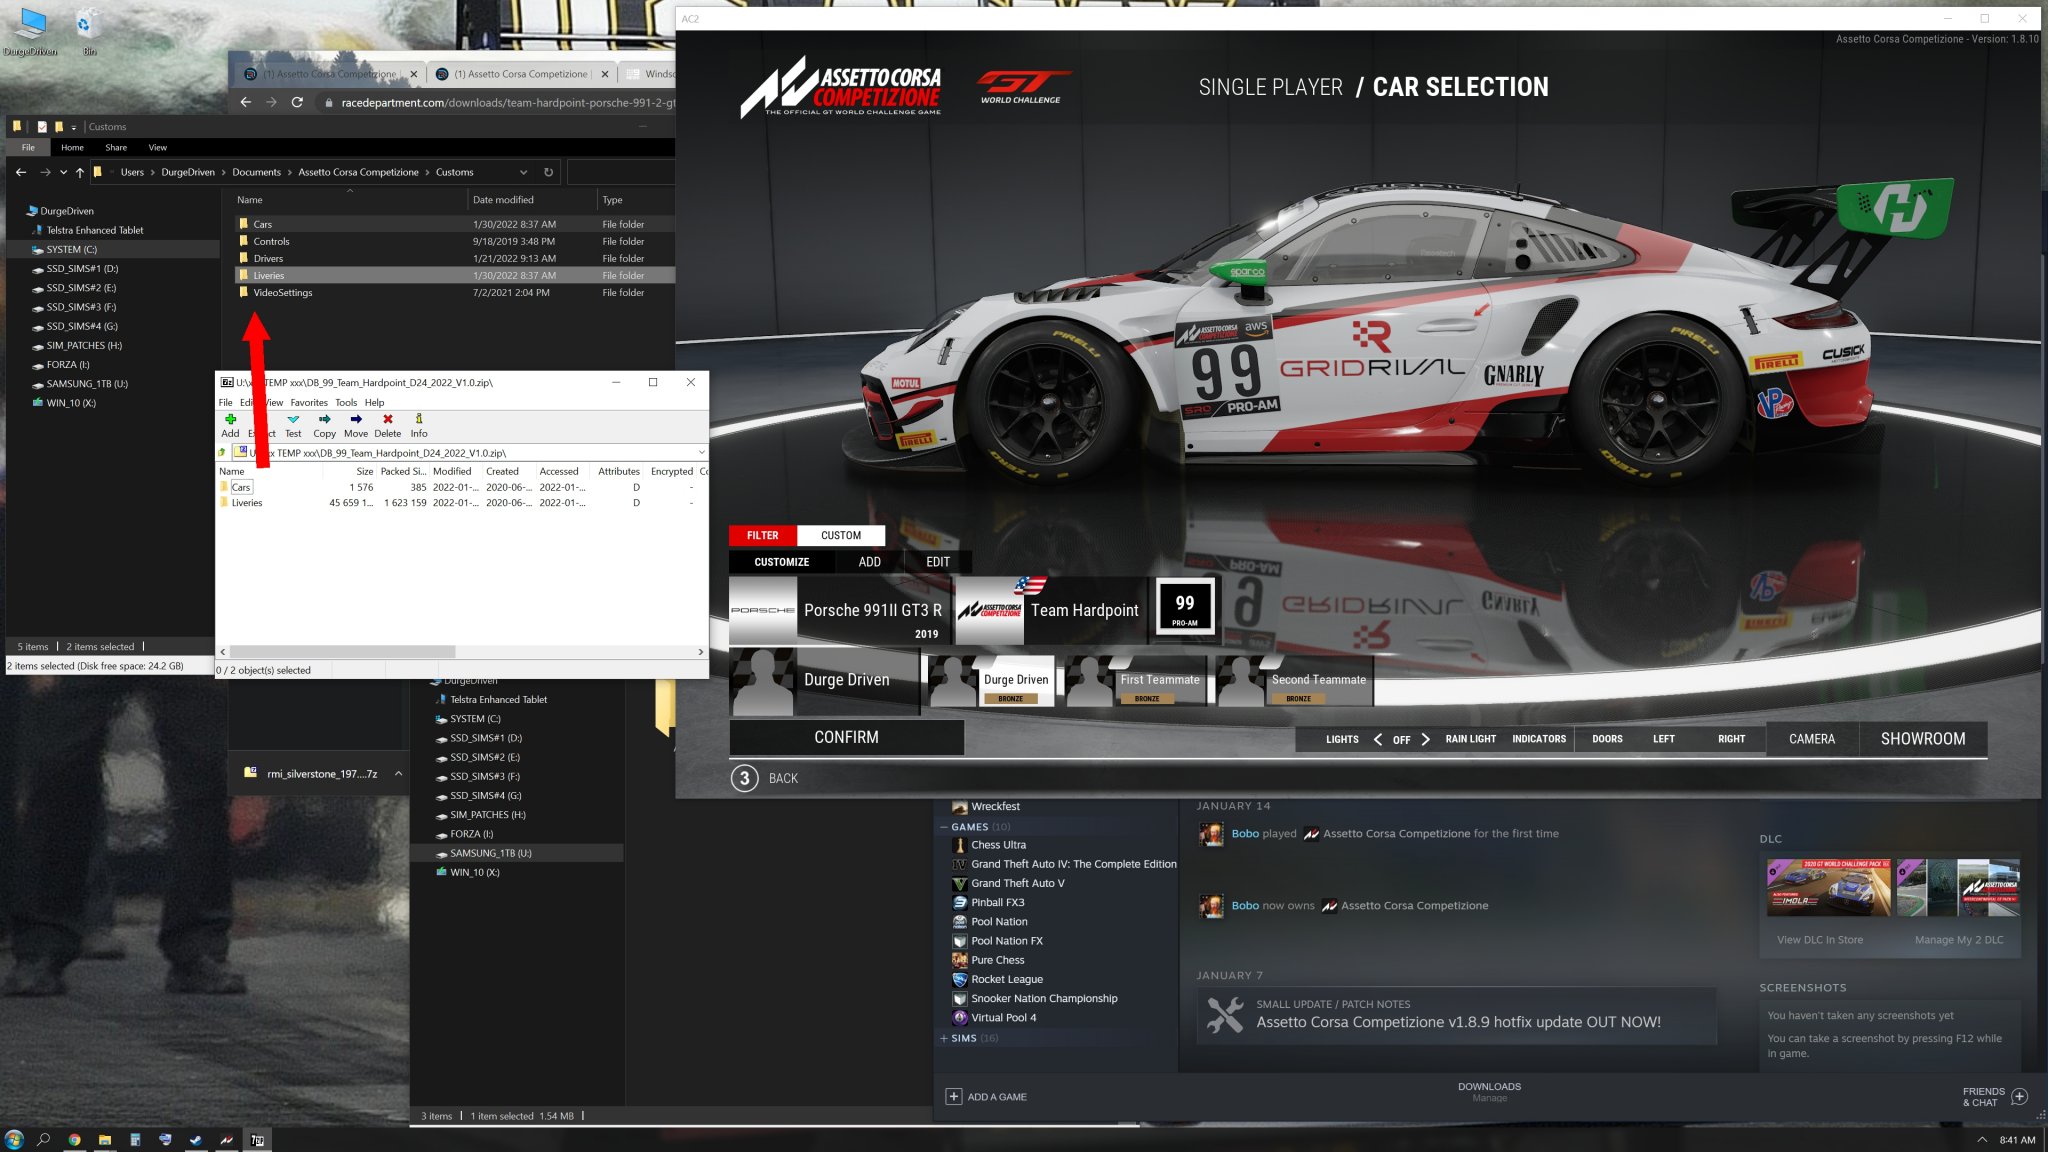Click File Explorer up-directory arrow
This screenshot has width=2048, height=1152.
pos(80,172)
